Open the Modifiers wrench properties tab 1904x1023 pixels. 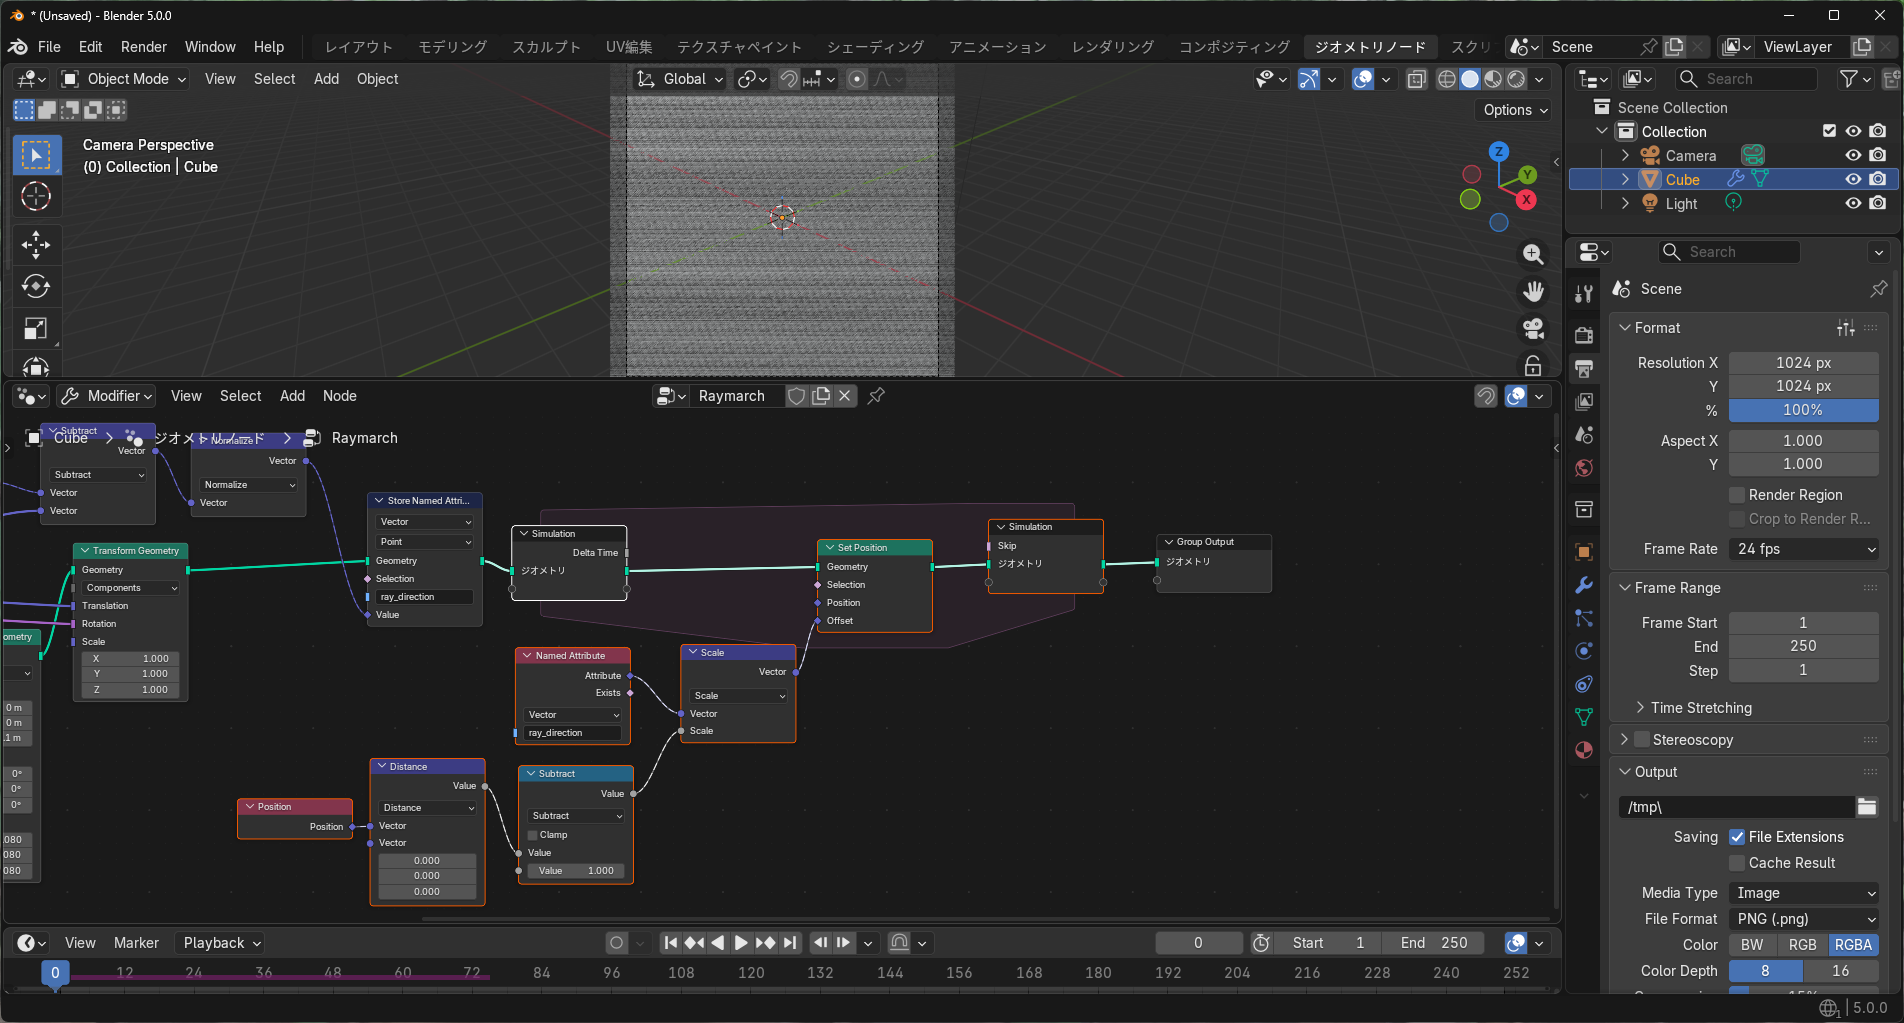point(1584,585)
